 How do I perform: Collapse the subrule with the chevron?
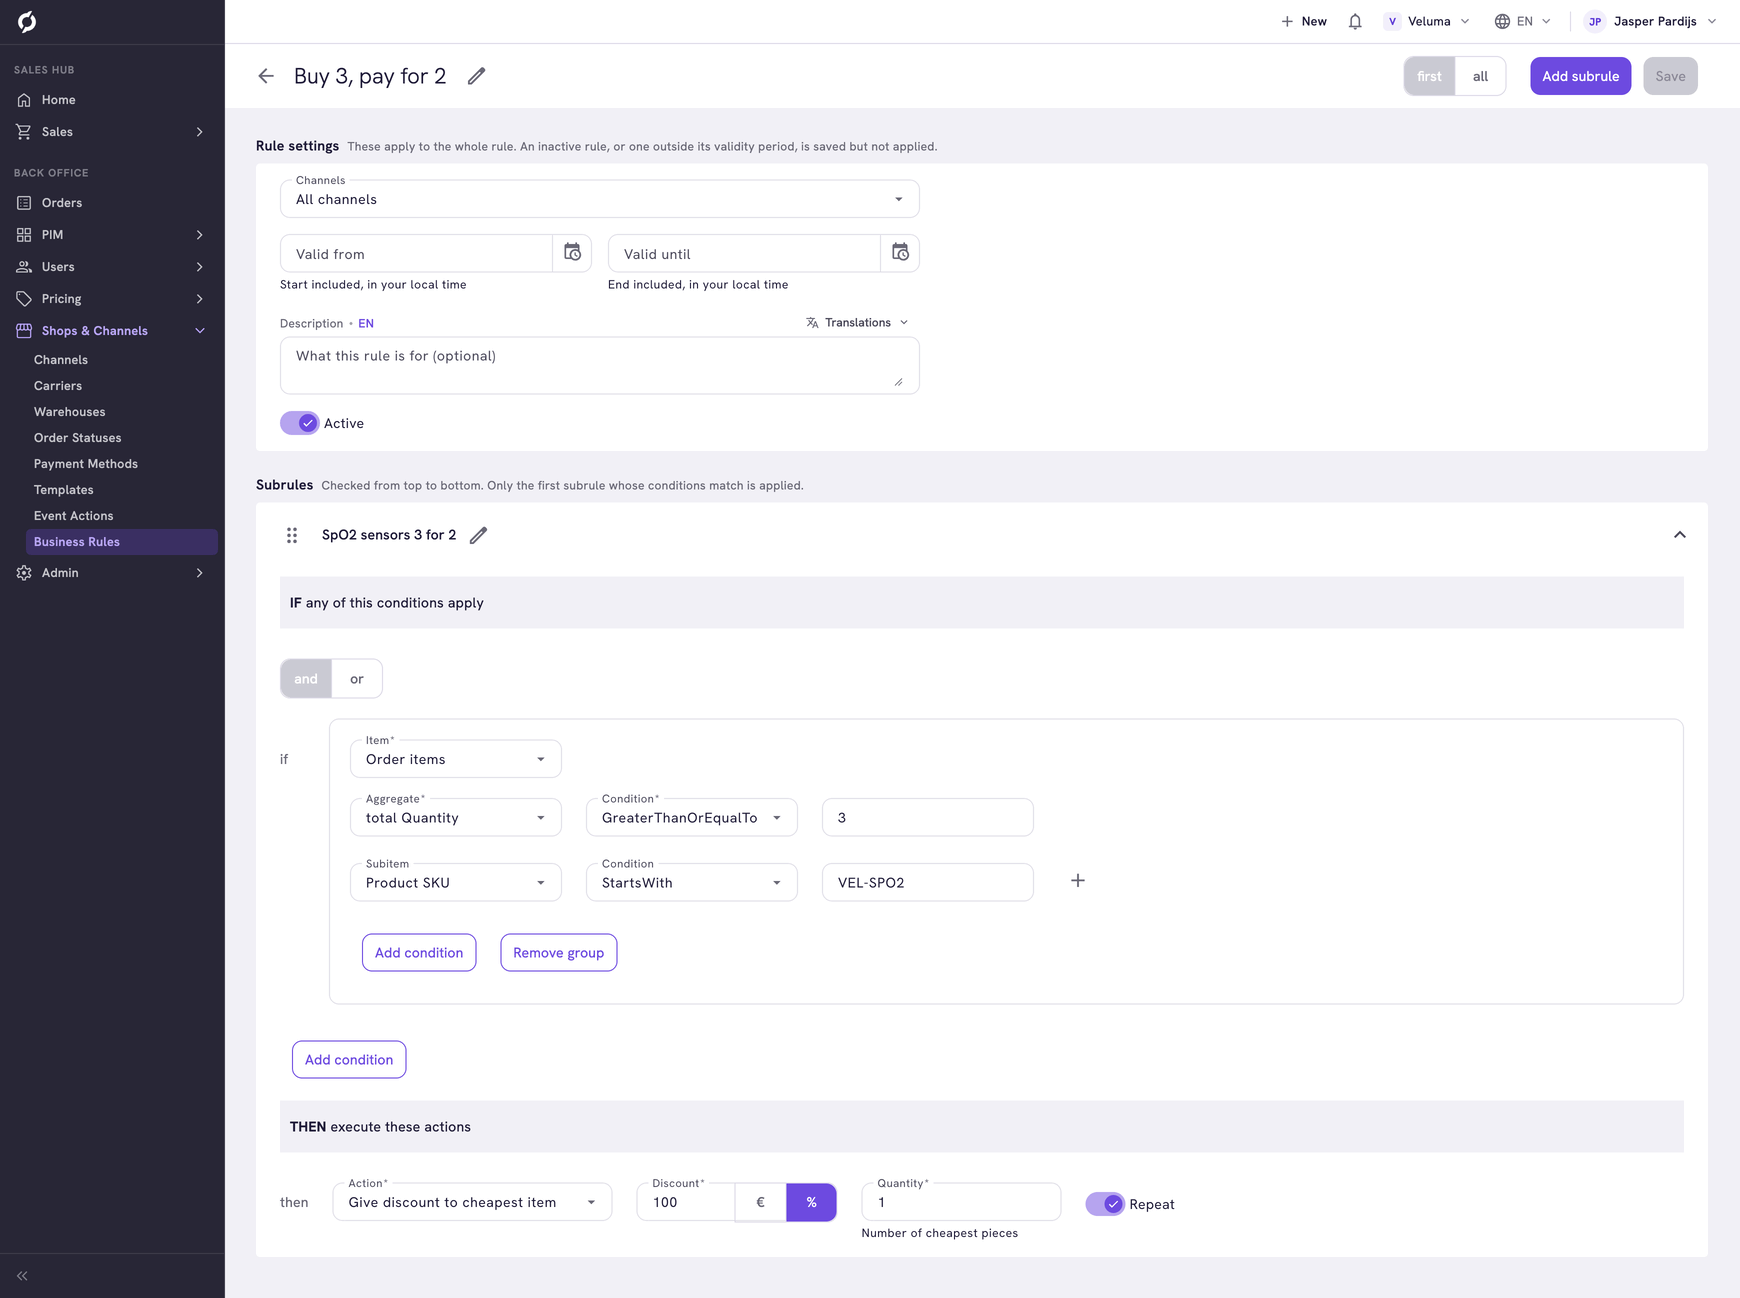[1680, 535]
